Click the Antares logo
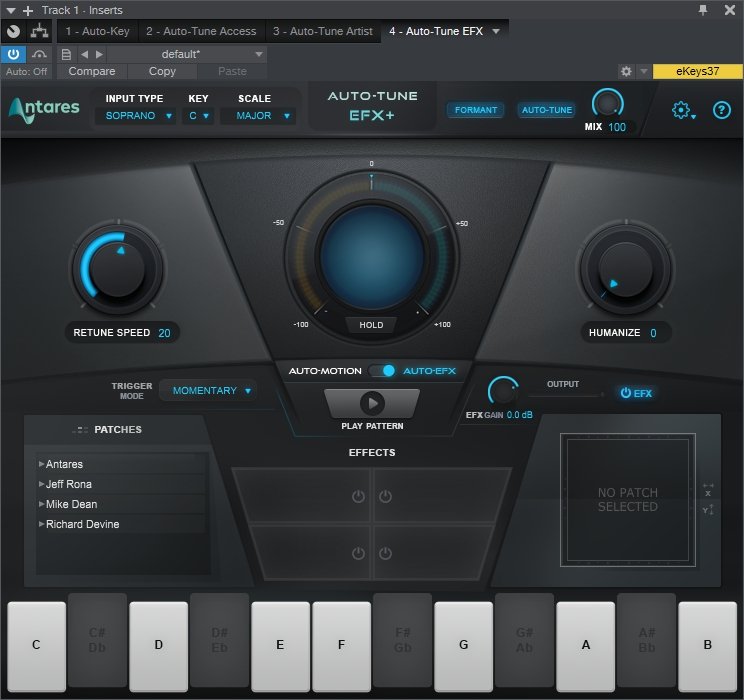 click(x=45, y=110)
